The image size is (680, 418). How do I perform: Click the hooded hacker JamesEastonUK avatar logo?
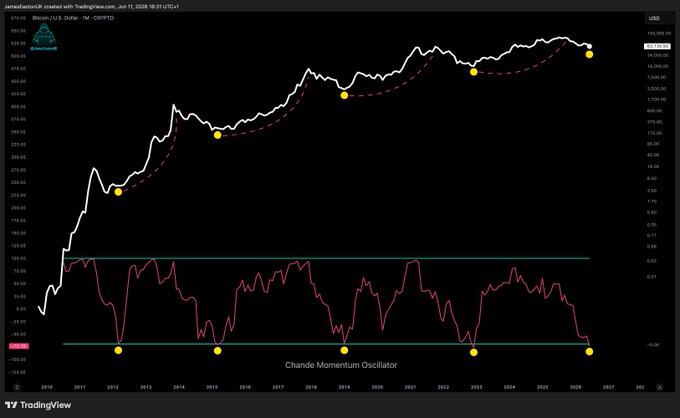[44, 37]
